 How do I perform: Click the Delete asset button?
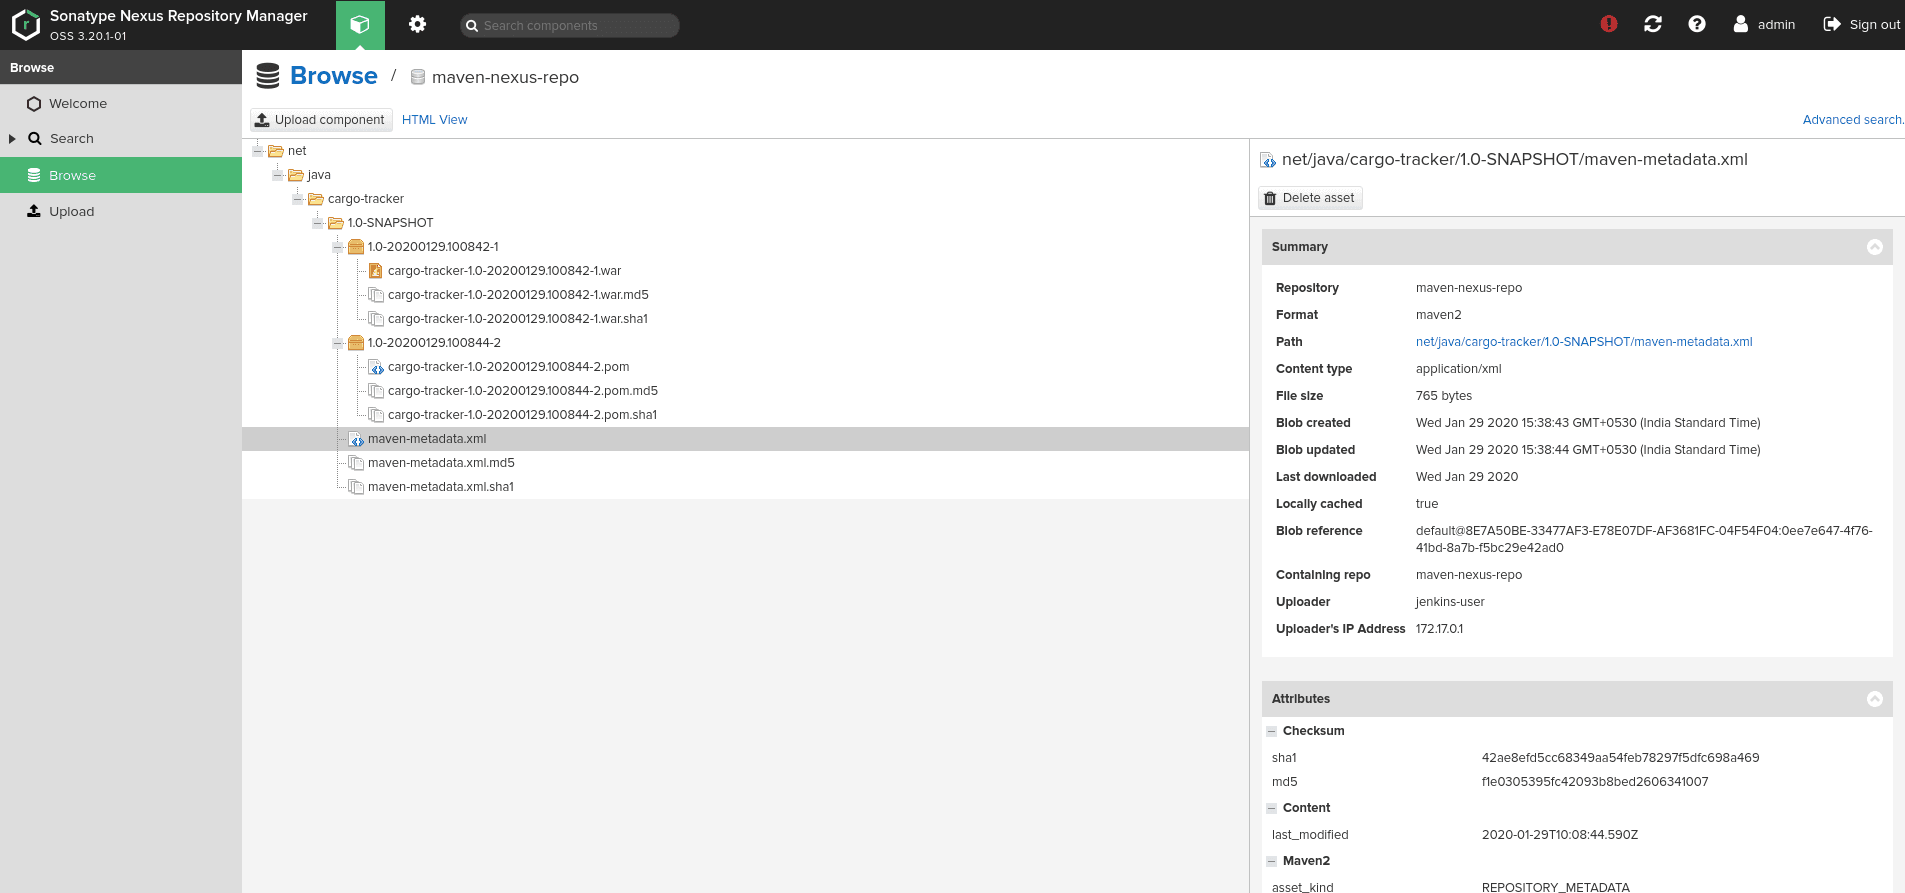pyautogui.click(x=1310, y=198)
